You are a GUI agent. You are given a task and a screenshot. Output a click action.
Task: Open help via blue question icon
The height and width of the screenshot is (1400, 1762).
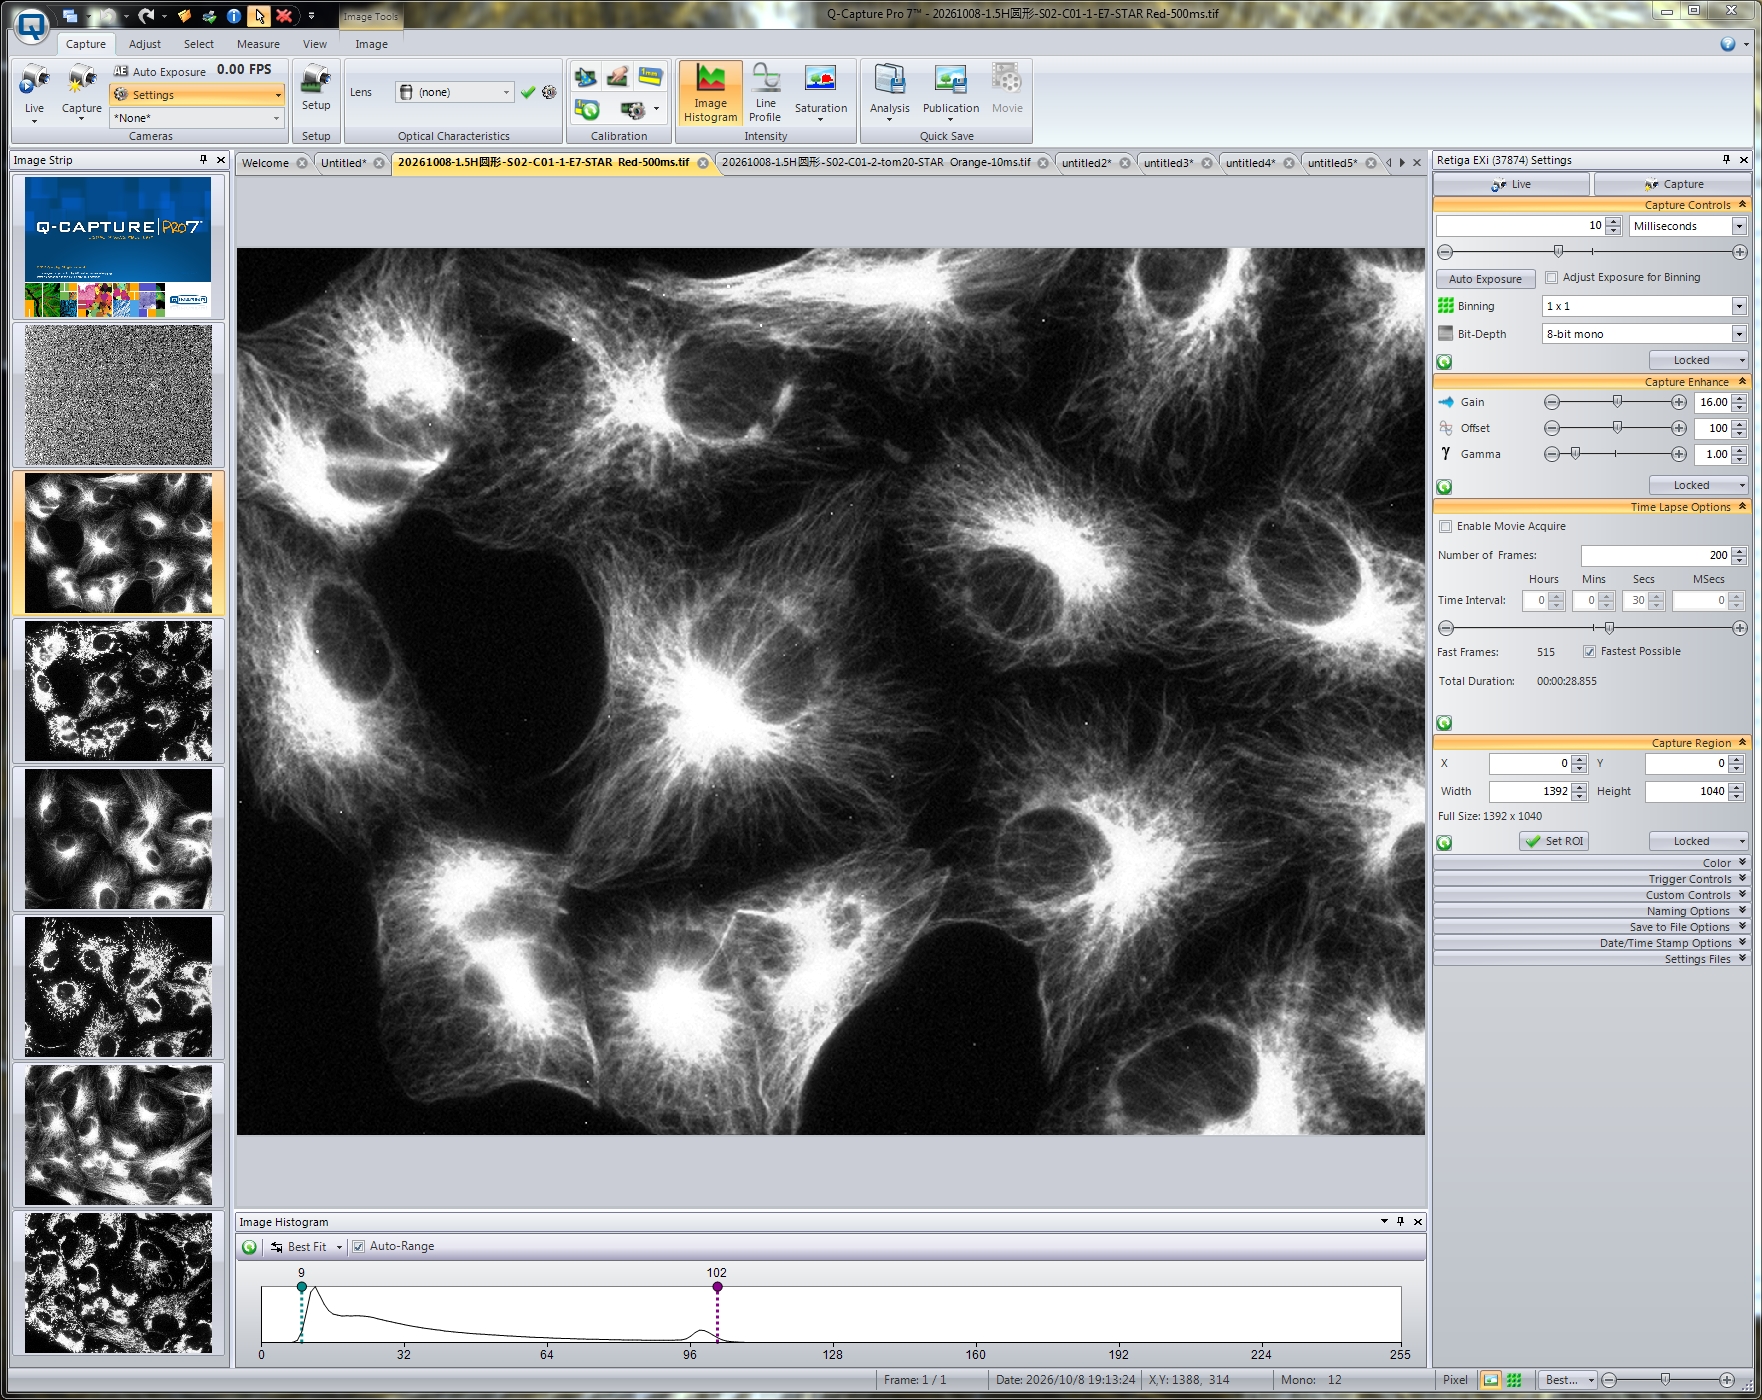[x=1728, y=44]
